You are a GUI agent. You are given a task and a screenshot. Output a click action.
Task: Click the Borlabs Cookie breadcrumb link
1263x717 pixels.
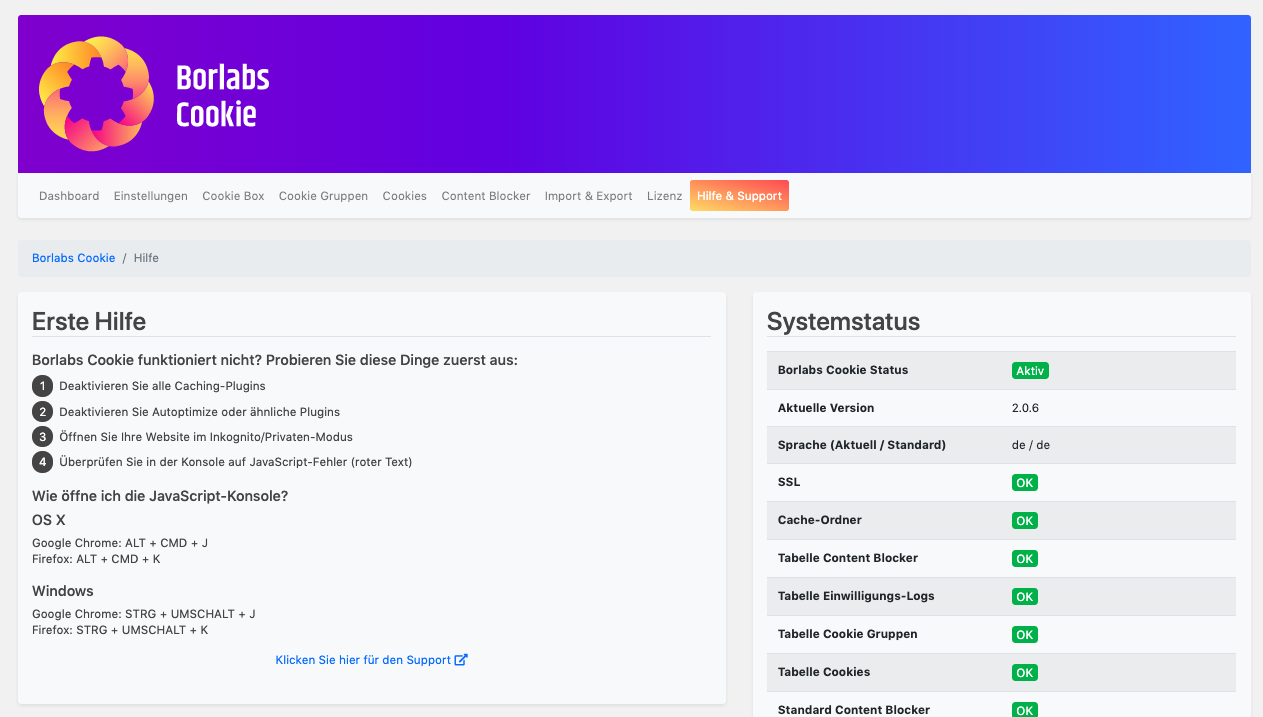[73, 258]
